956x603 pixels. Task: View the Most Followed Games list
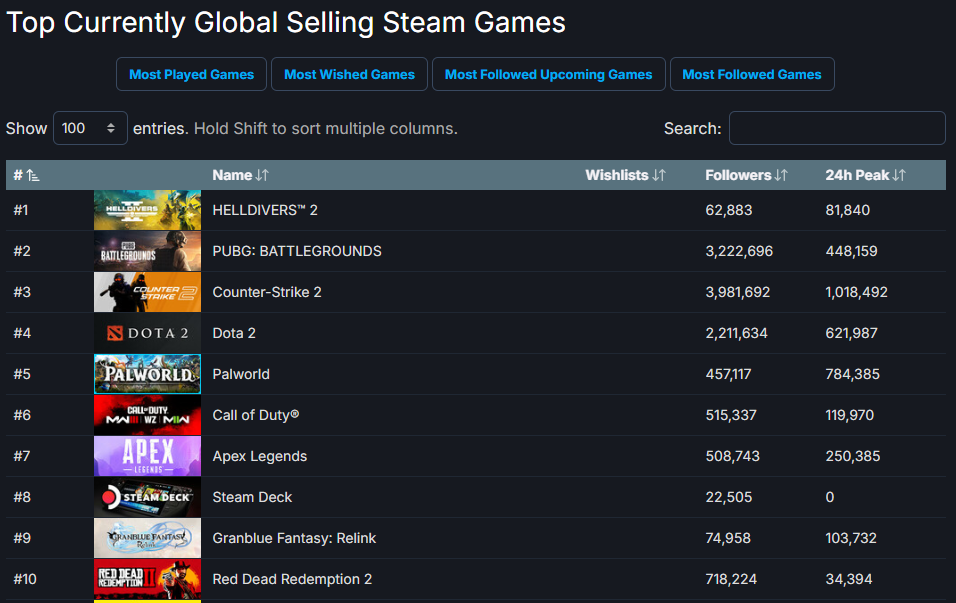coord(751,74)
